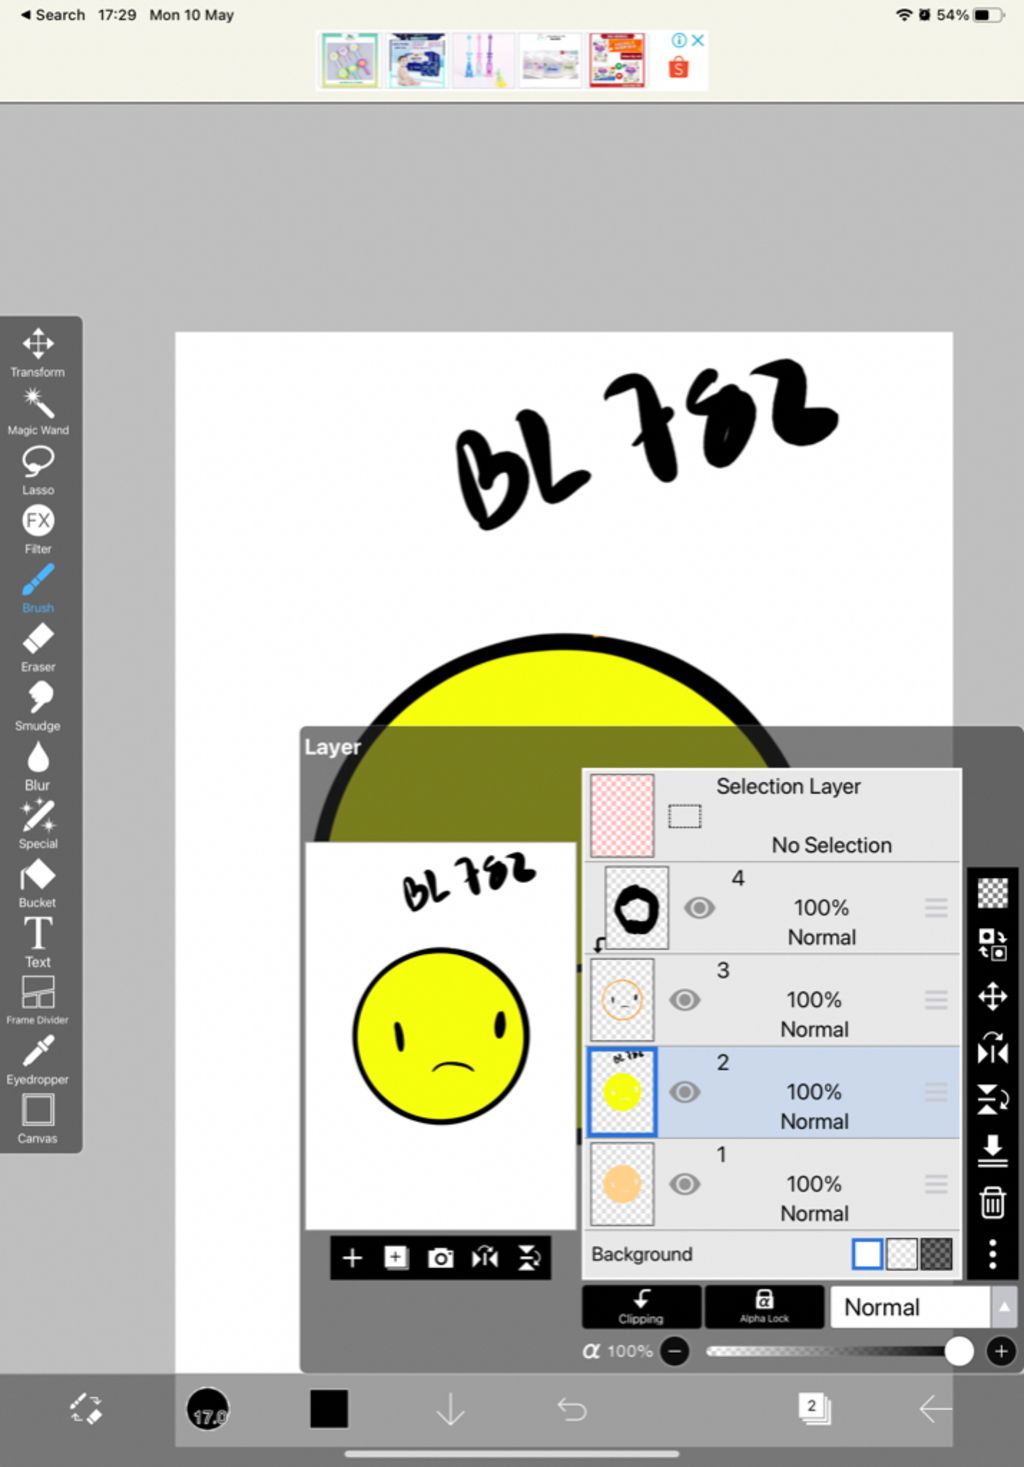Tap the flip layer horizontally icon in sidebar
This screenshot has width=1024, height=1467.
point(992,1048)
